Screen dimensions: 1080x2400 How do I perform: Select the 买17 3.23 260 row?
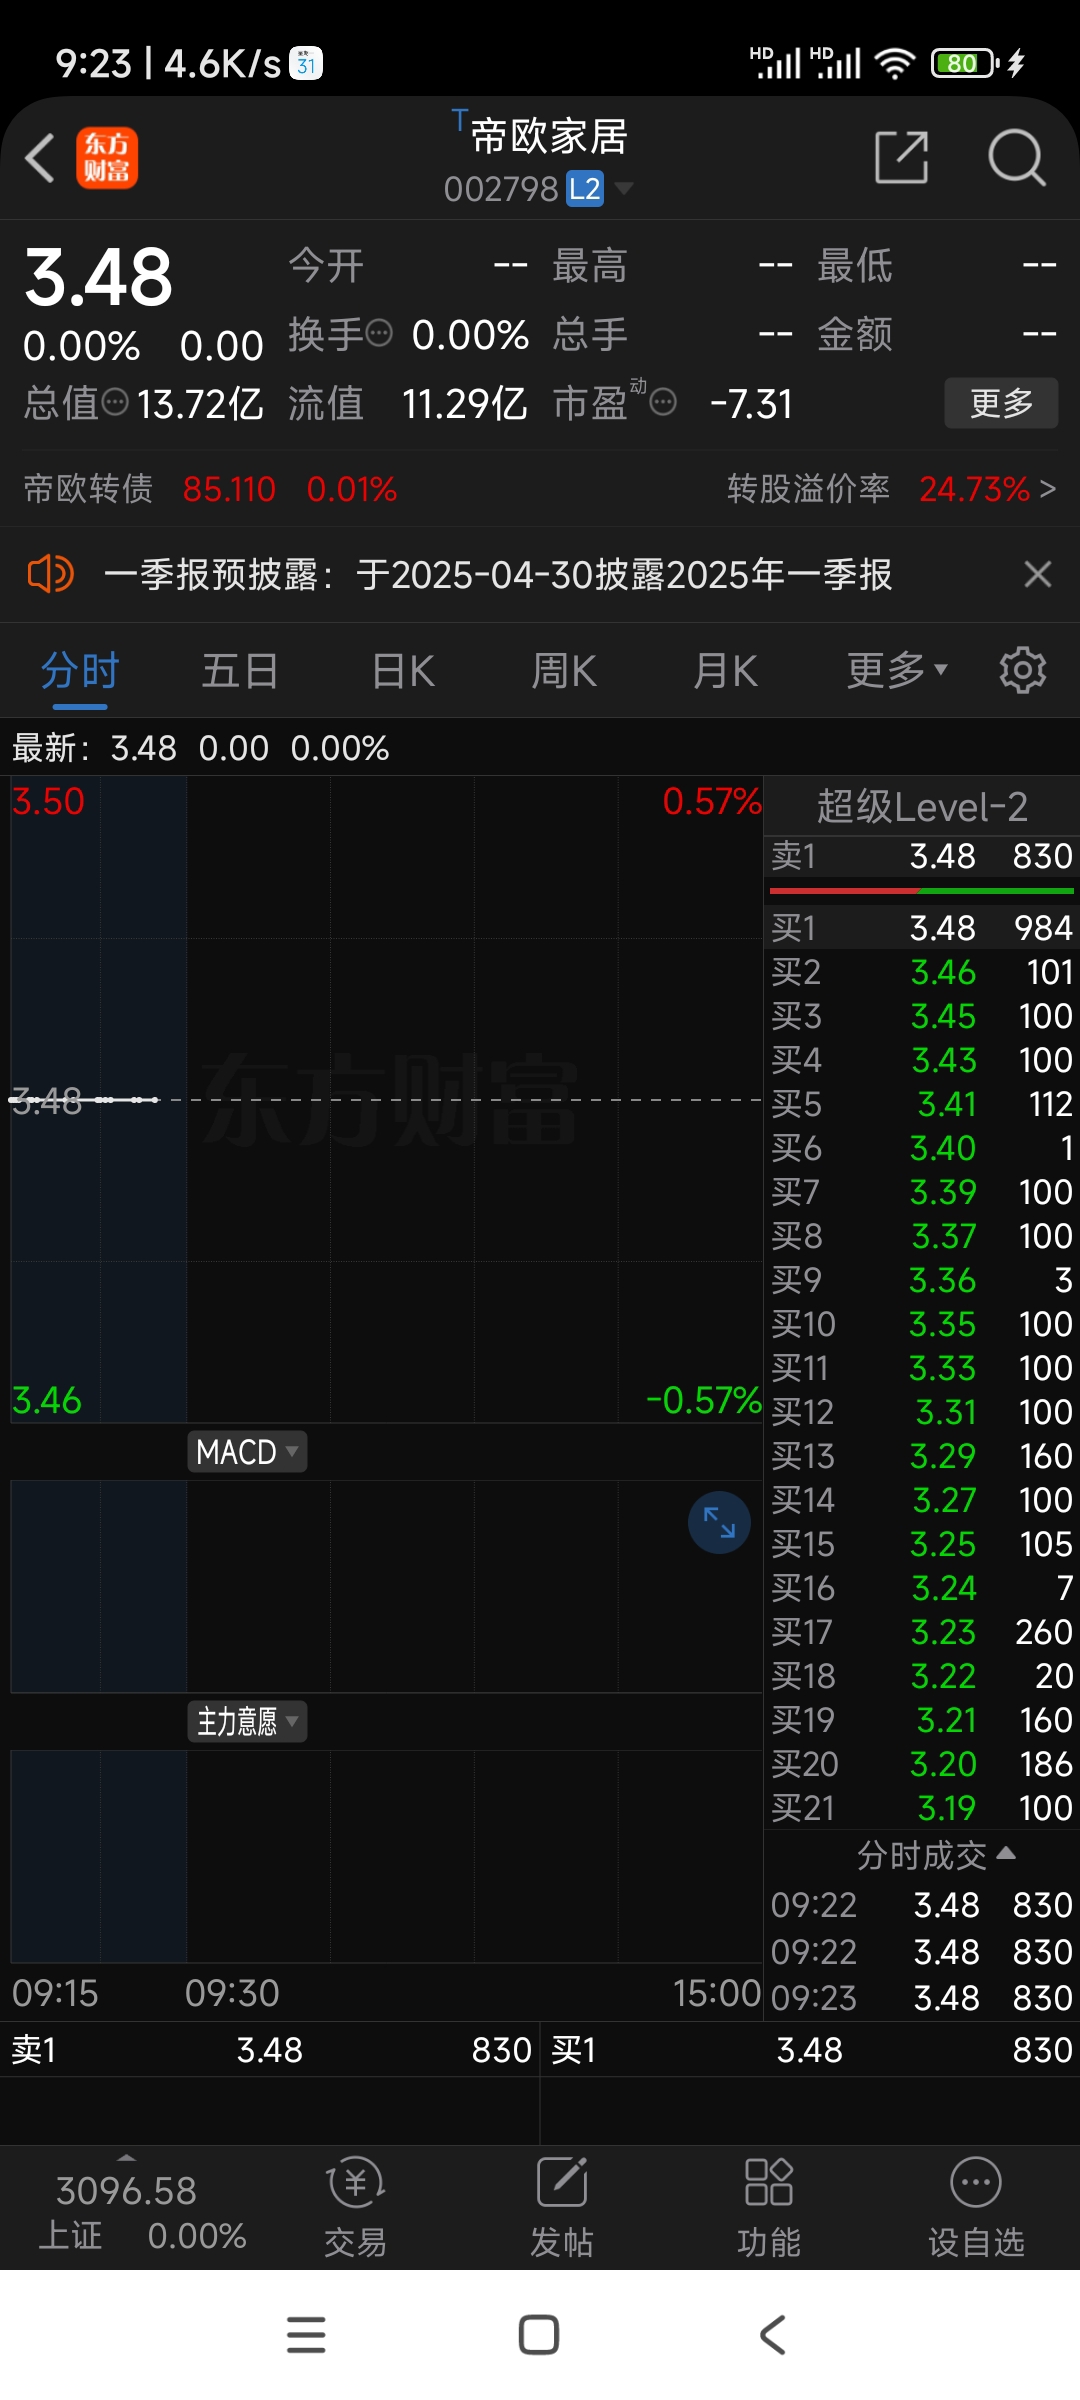[x=922, y=1632]
